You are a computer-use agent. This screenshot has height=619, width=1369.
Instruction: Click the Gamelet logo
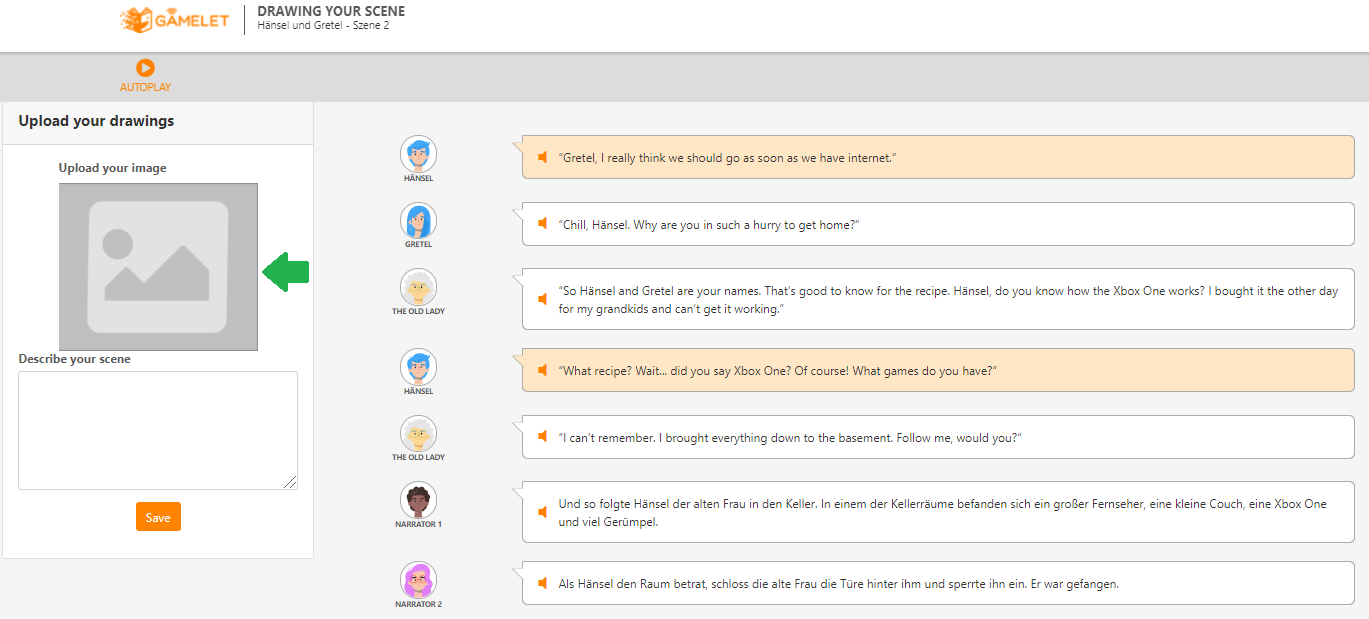point(174,20)
